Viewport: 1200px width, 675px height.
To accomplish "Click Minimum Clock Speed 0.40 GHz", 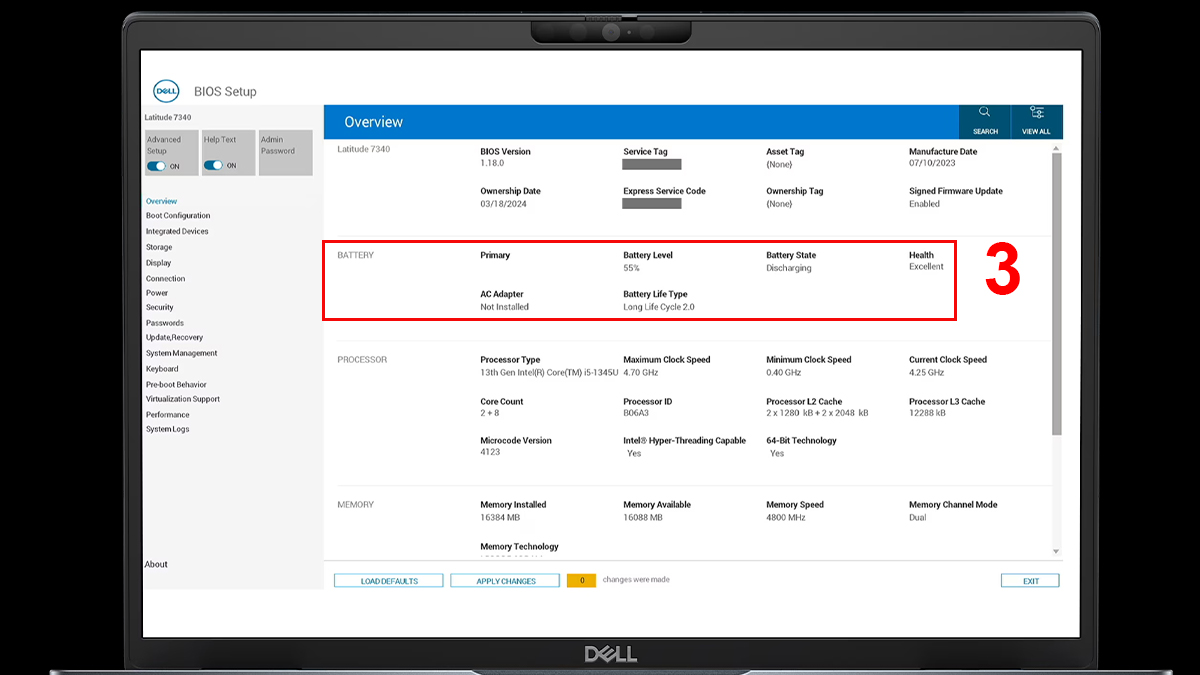I will point(783,372).
